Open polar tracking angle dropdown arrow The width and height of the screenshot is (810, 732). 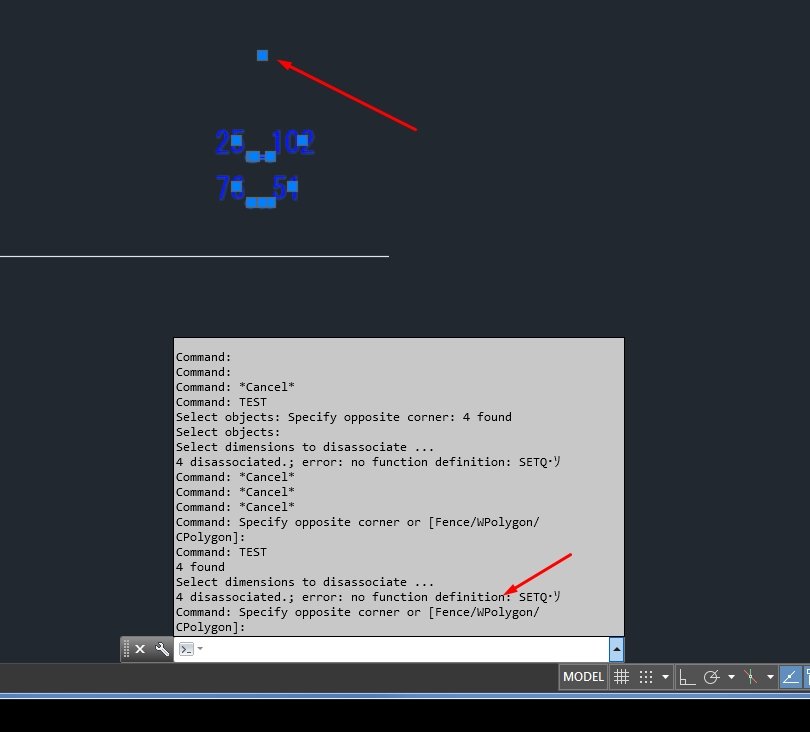[x=731, y=677]
